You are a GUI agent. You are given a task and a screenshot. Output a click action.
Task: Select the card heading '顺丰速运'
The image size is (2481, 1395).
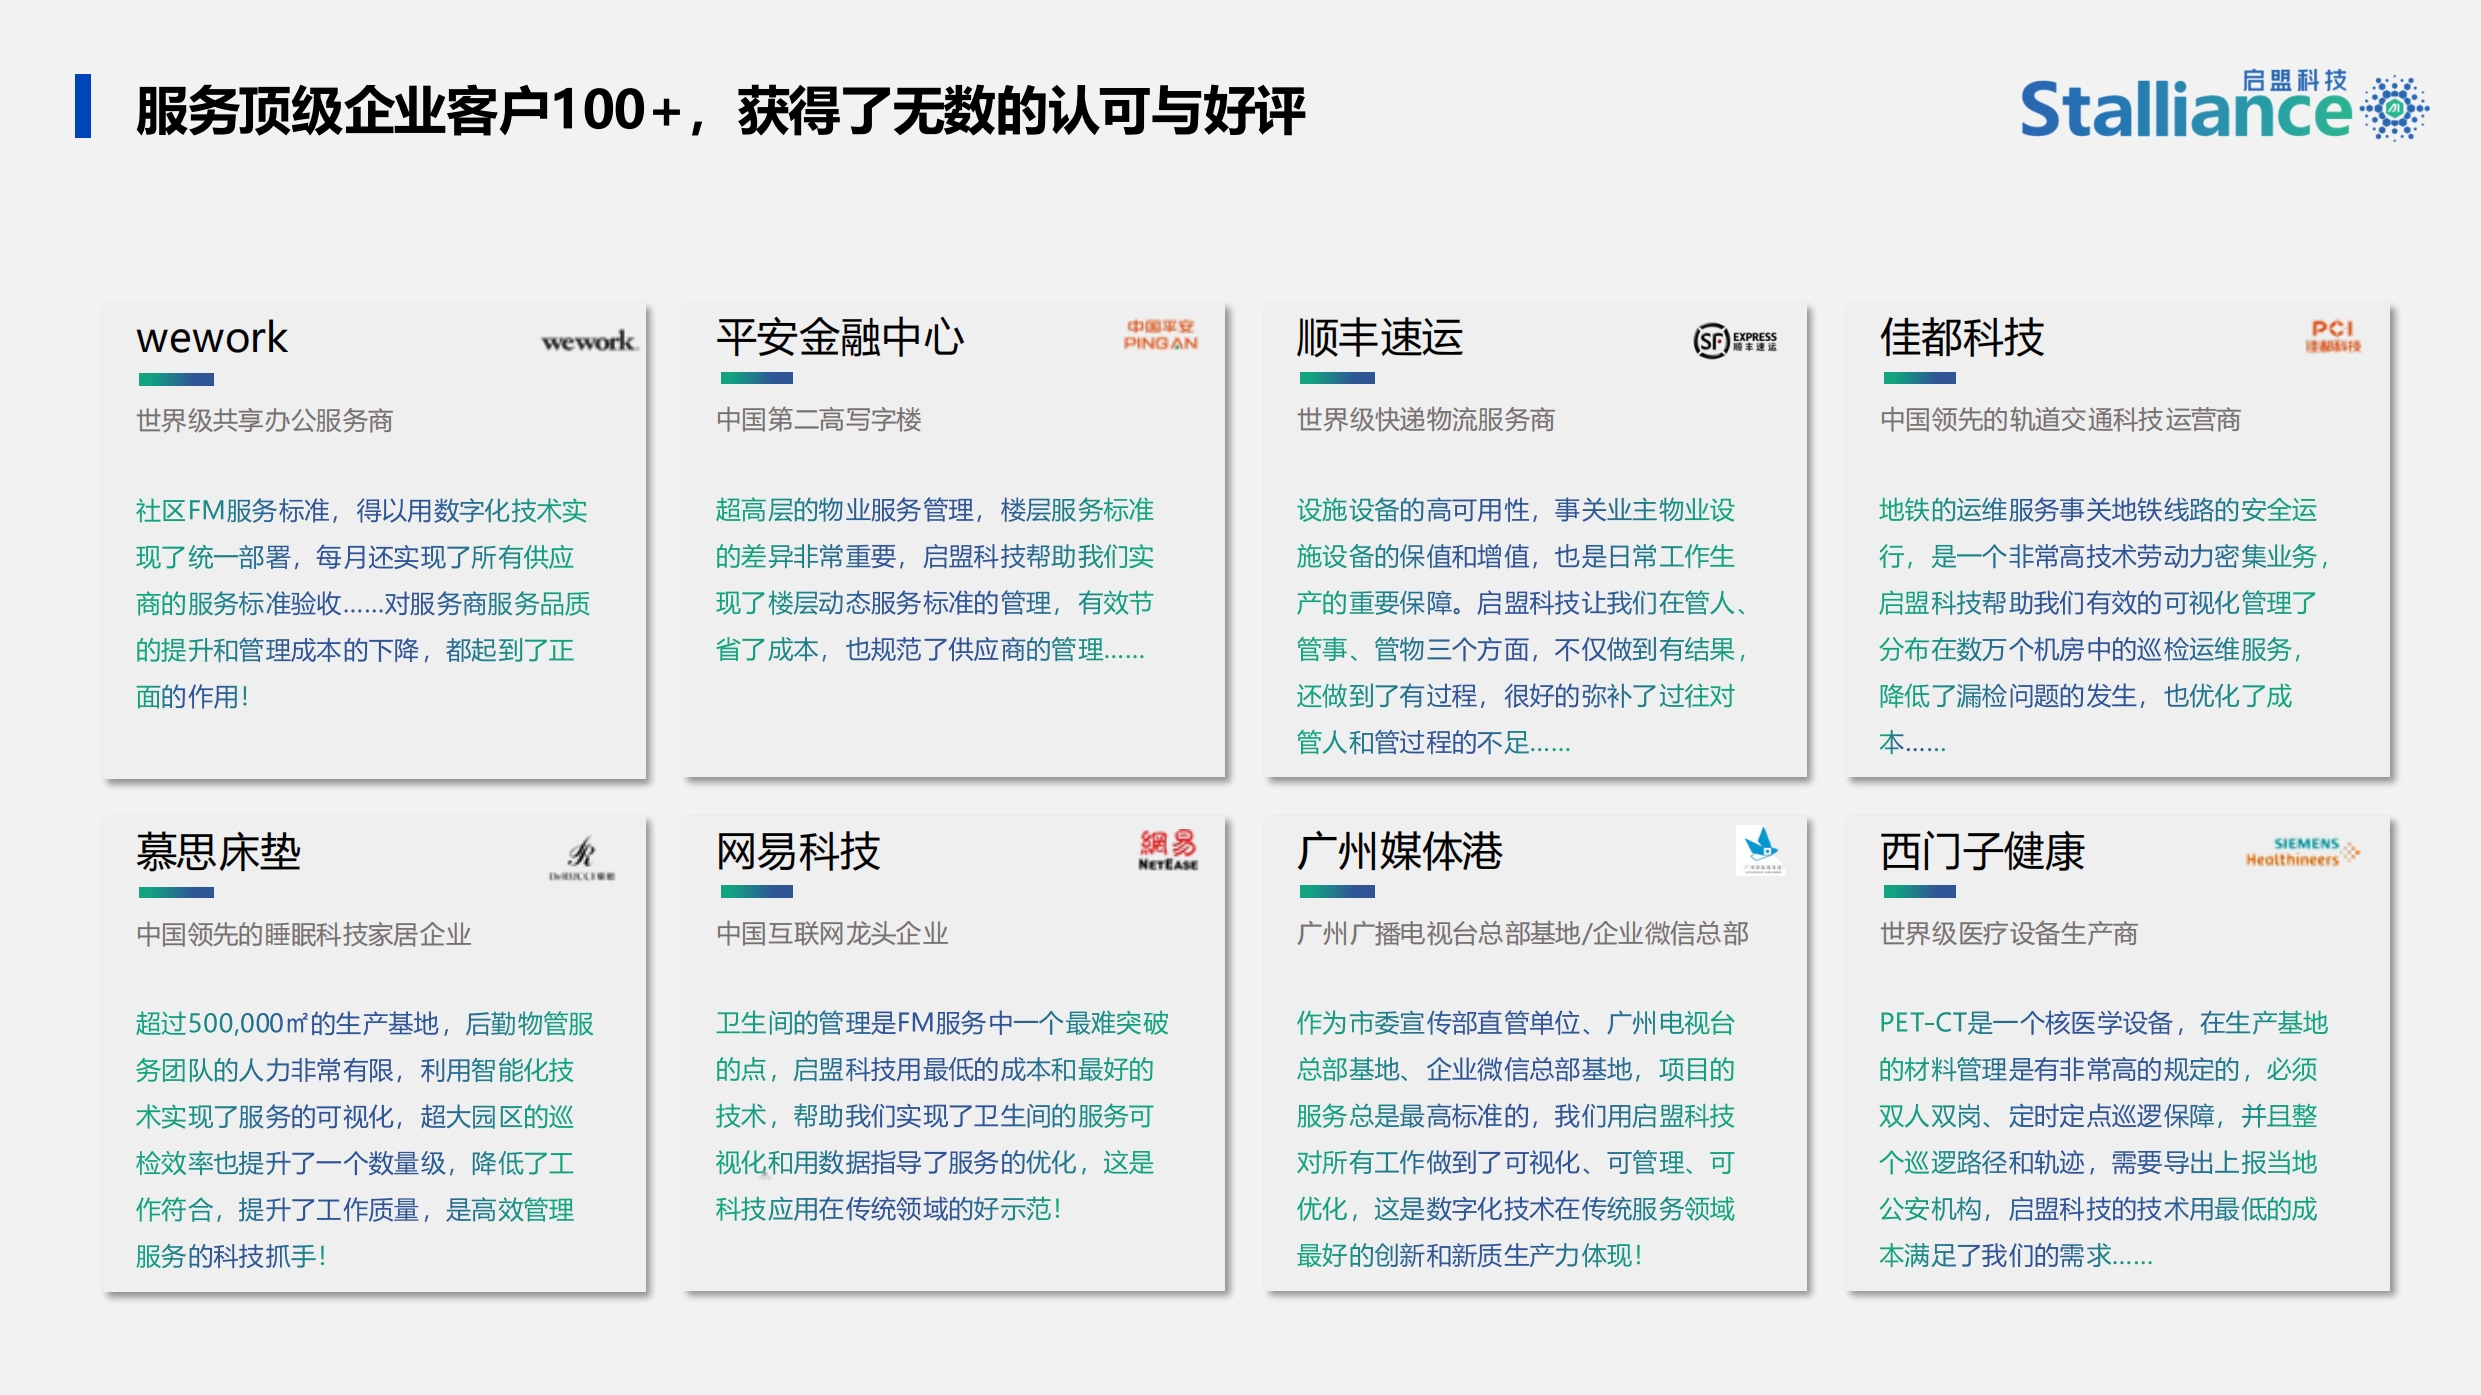click(1380, 338)
